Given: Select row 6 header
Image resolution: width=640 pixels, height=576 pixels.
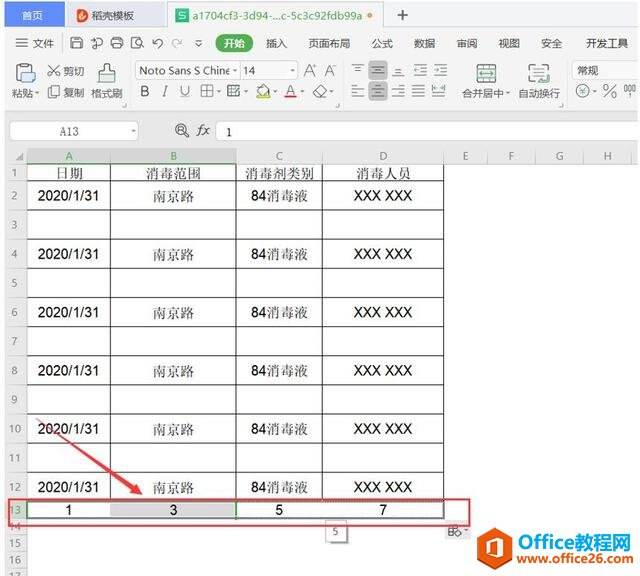Looking at the screenshot, I should point(15,312).
